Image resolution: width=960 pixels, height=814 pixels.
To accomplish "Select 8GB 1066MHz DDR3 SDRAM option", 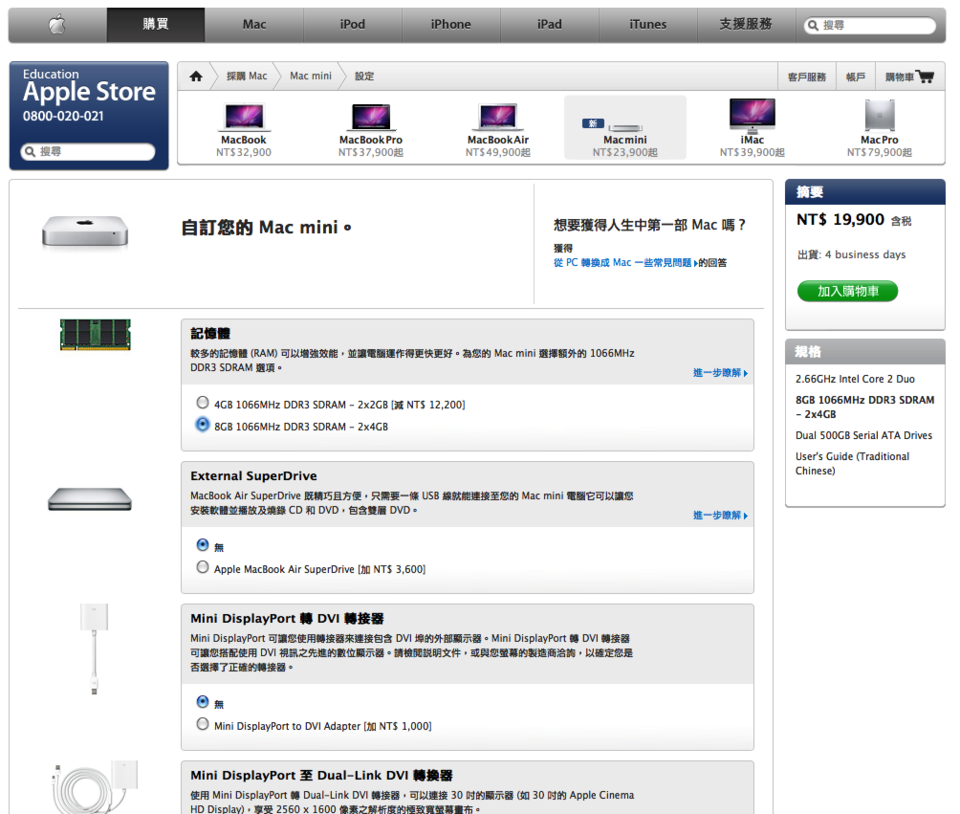I will [x=202, y=424].
